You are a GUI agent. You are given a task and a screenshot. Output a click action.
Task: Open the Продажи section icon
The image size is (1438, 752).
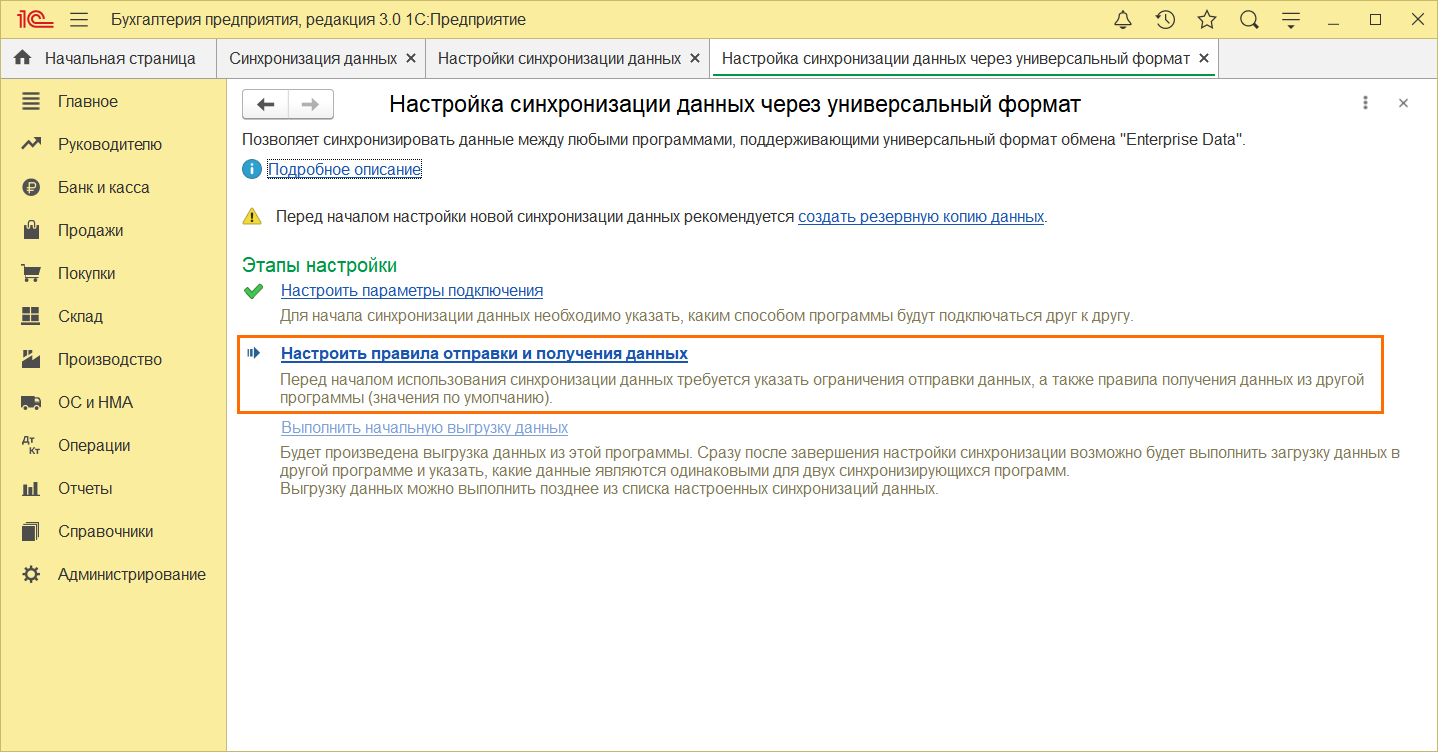[x=31, y=229]
